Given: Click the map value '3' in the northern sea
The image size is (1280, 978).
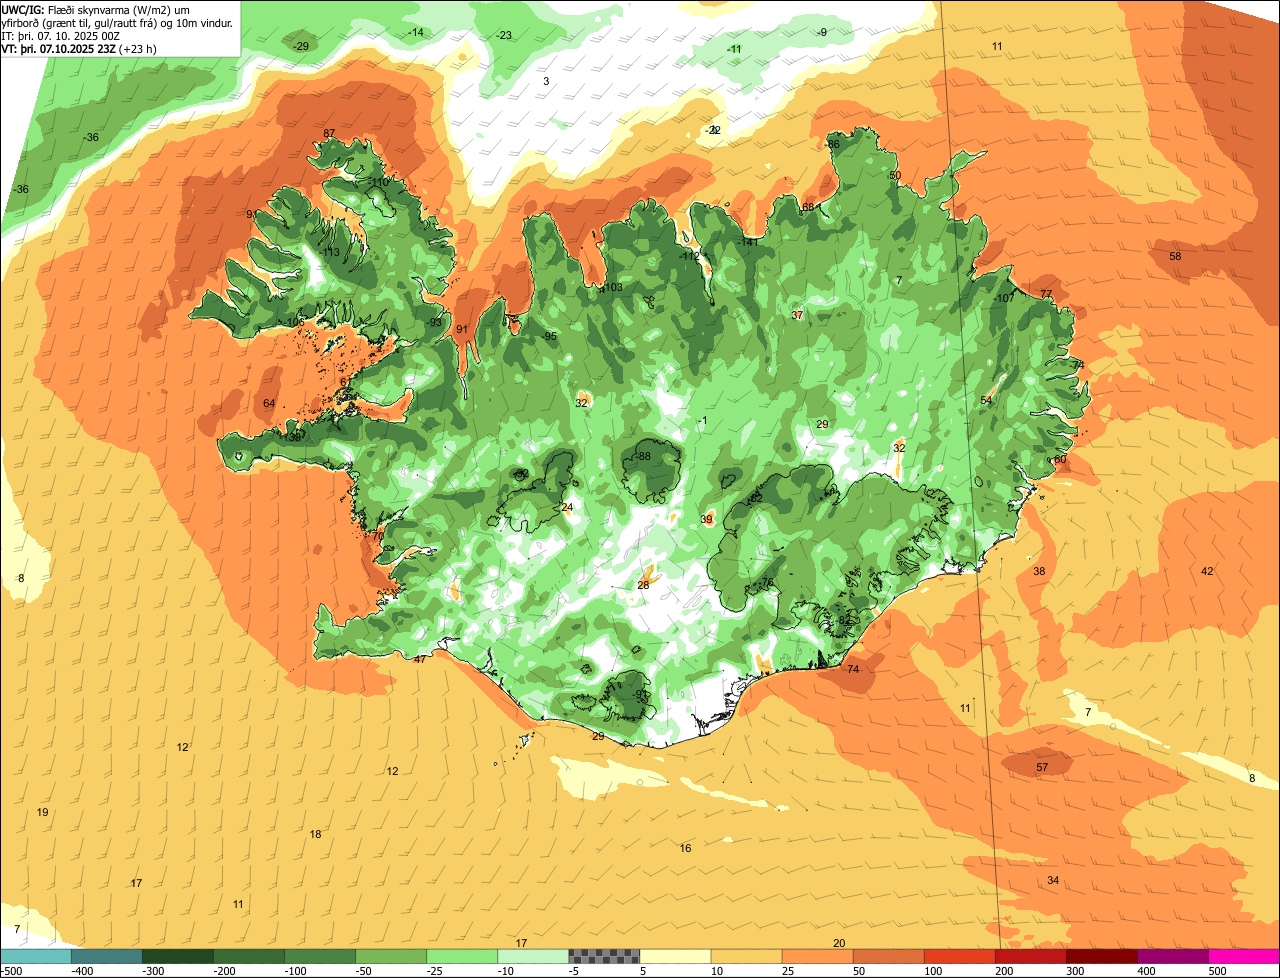Looking at the screenshot, I should [546, 81].
